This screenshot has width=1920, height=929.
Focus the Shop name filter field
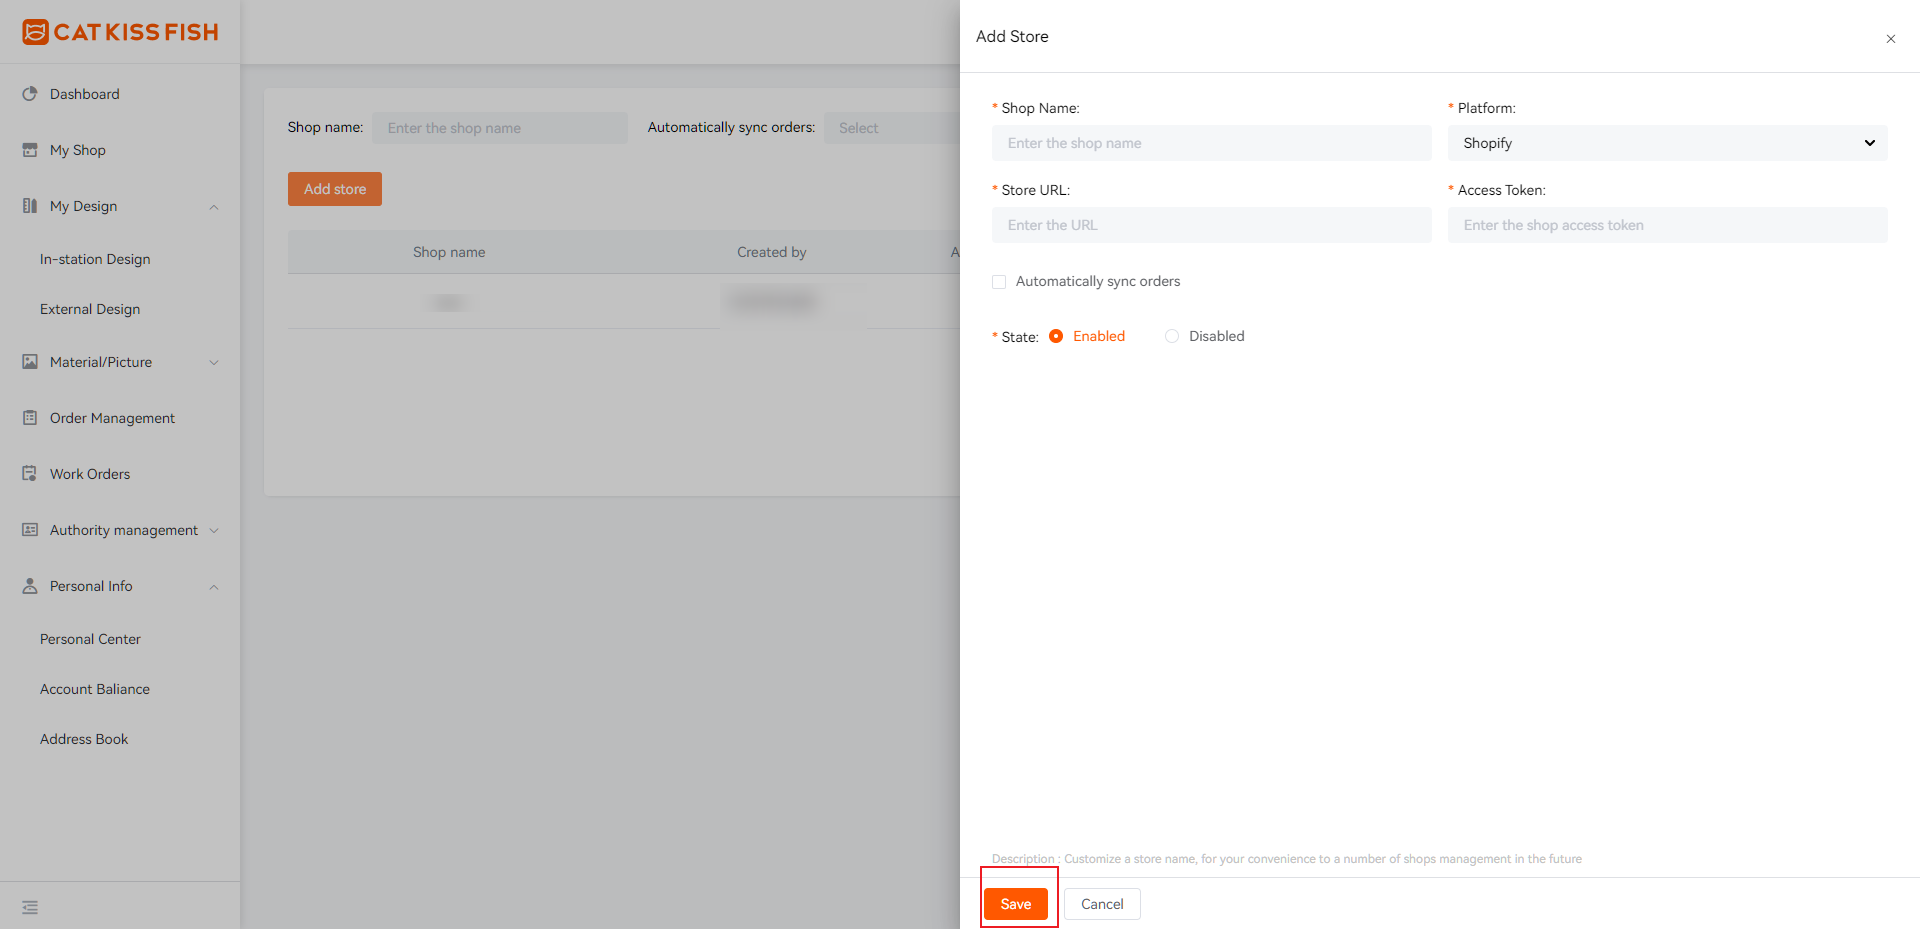[x=500, y=128]
